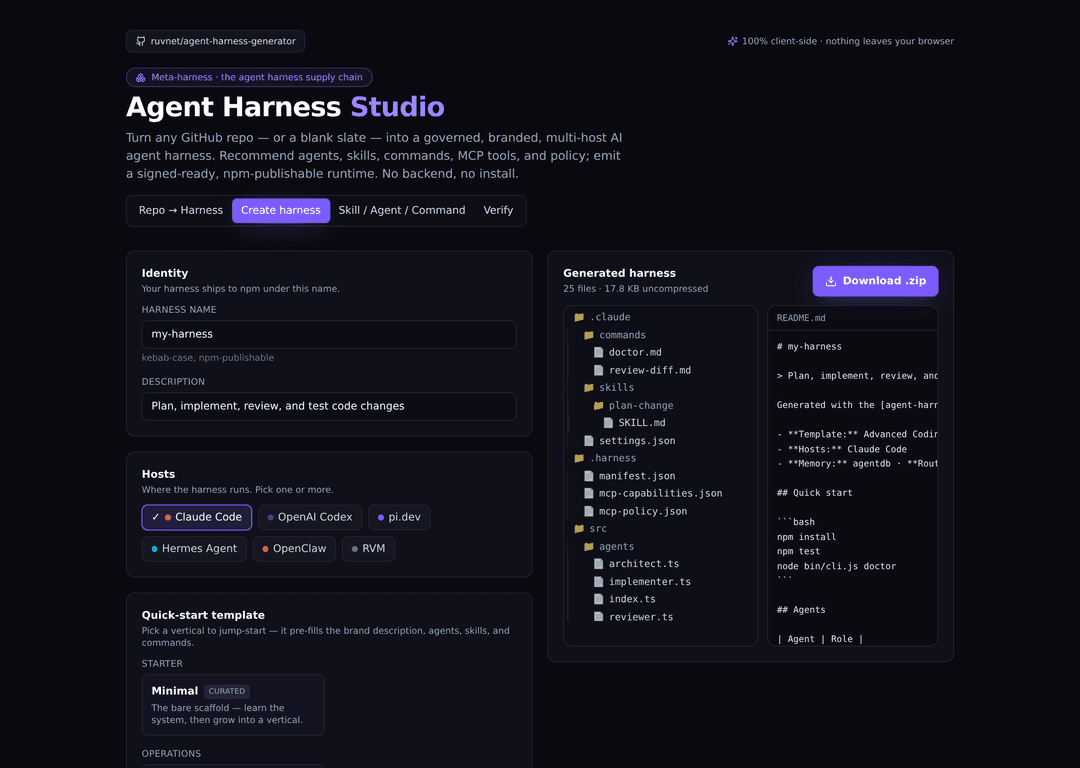Click 'node bin/cli.js doctor' in README preview
1080x768 pixels.
pos(836,566)
